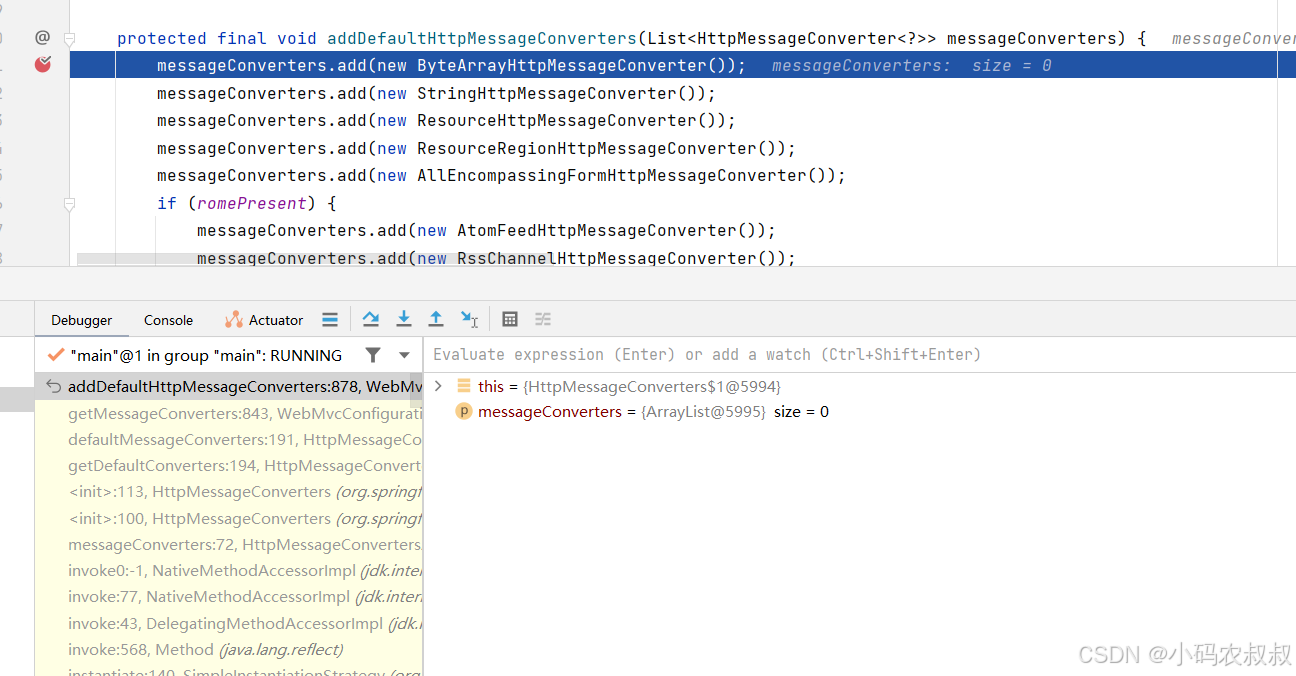Click the ResourceRegionHttpMessageConverter code line
The image size is (1296, 676).
476,148
